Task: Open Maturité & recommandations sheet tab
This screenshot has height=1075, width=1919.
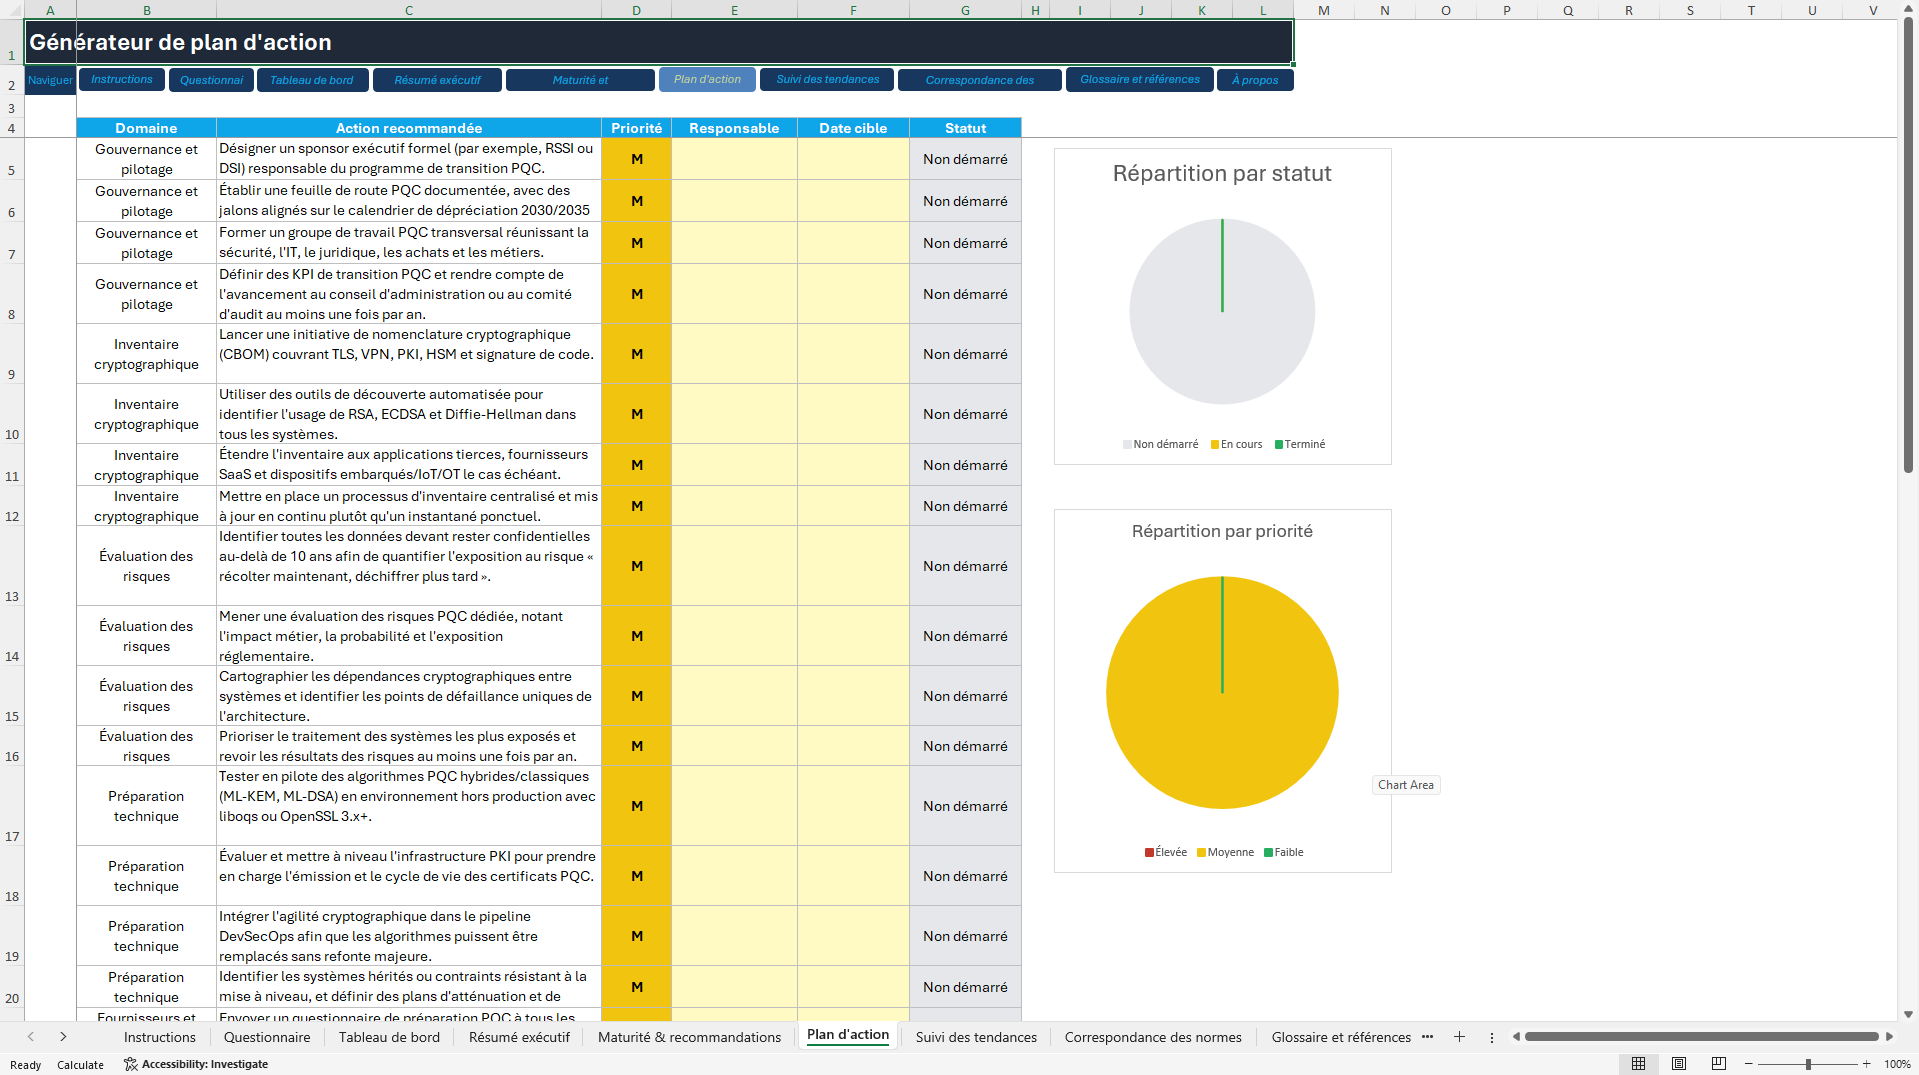Action: (689, 1037)
